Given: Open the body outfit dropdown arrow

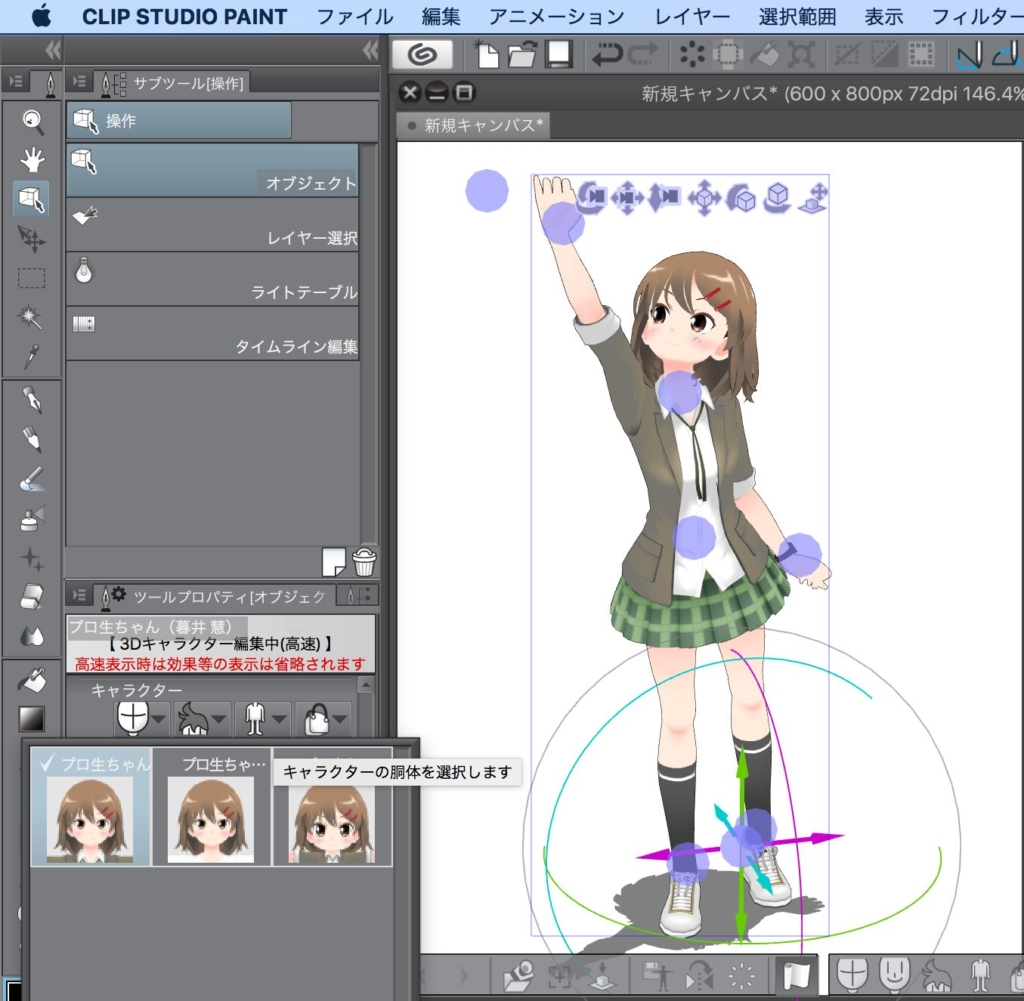Looking at the screenshot, I should [278, 721].
